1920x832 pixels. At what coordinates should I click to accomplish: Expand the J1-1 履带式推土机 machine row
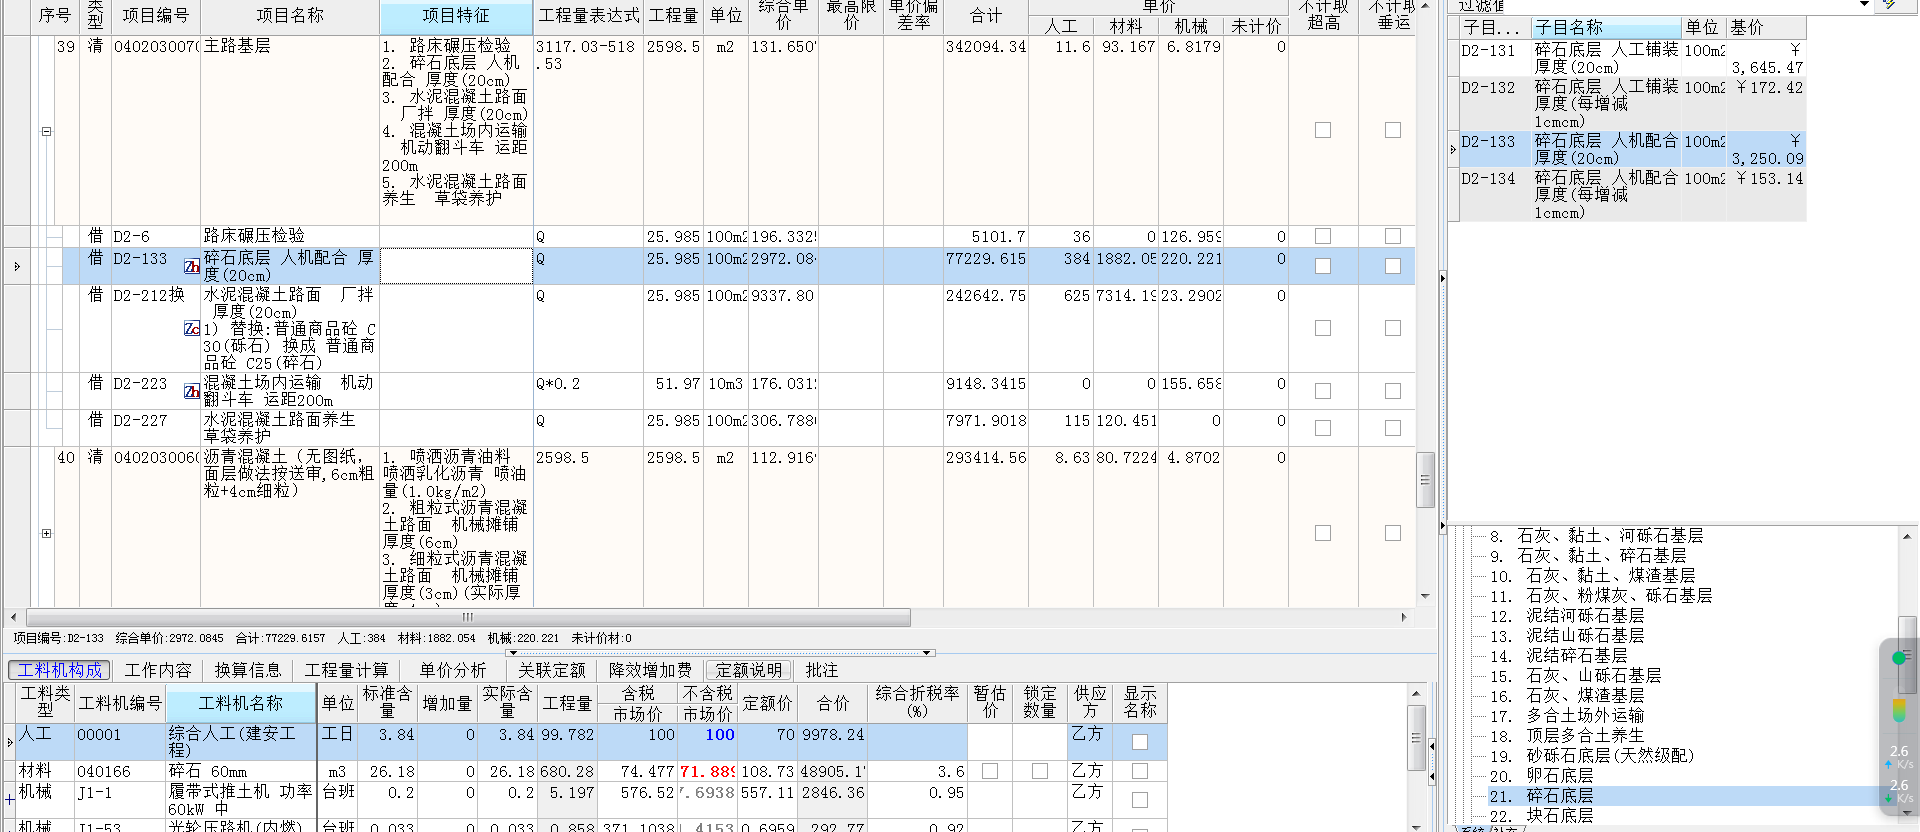[x=9, y=799]
